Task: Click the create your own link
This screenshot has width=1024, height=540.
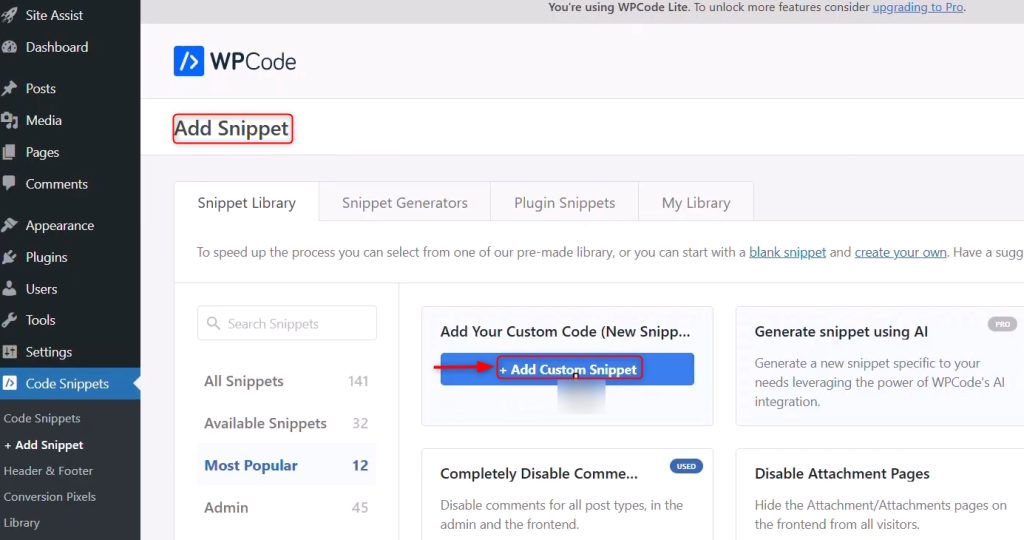Action: 901,252
